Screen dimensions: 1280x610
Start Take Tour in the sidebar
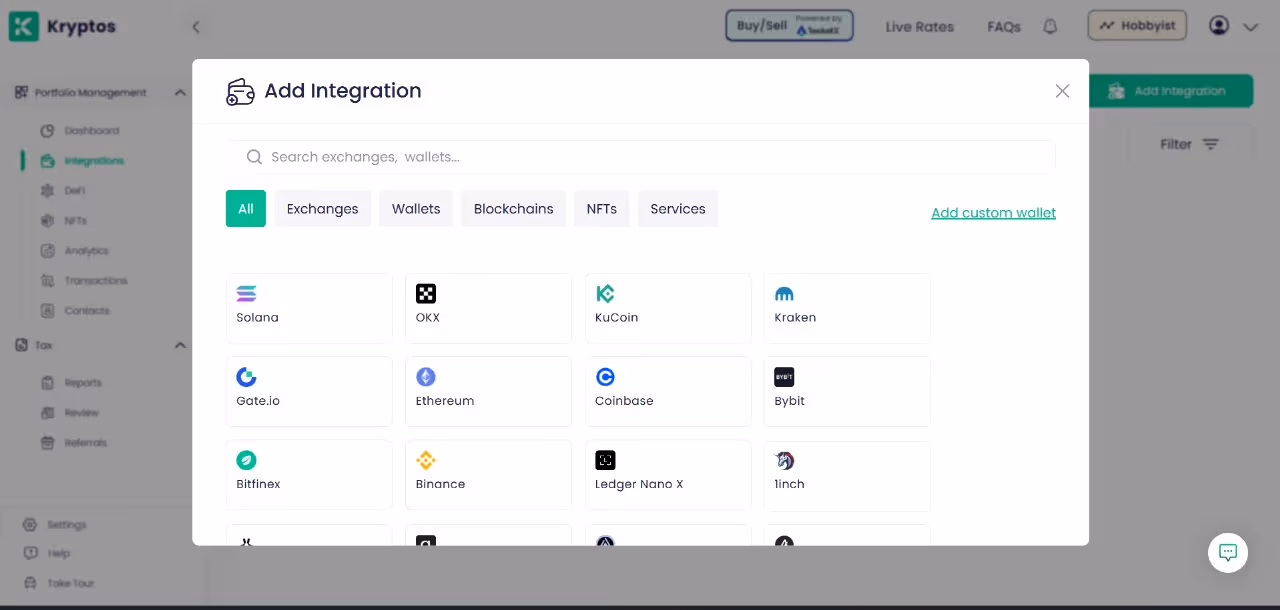pyautogui.click(x=59, y=583)
